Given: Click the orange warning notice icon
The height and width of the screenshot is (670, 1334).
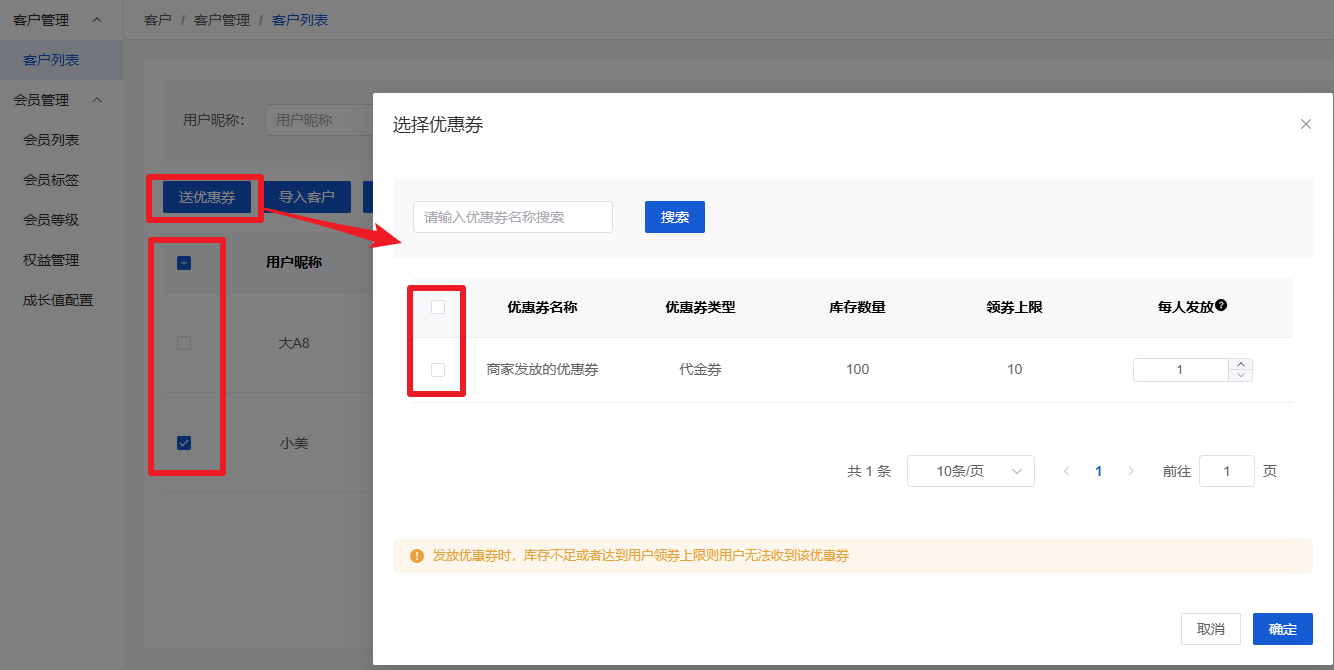Looking at the screenshot, I should (417, 556).
